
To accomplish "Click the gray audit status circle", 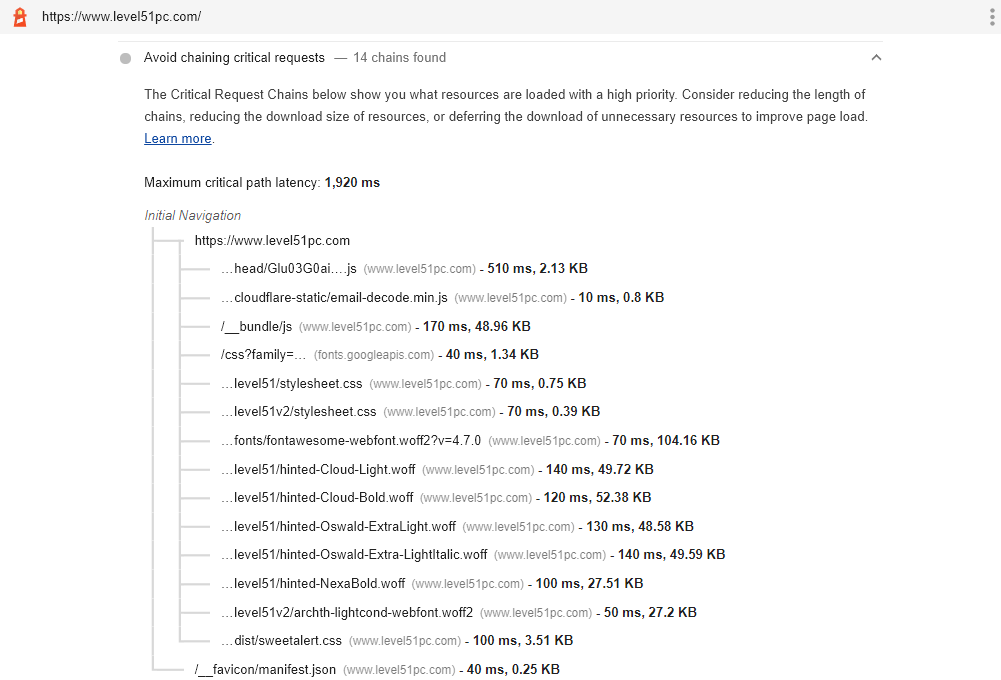I will 125,58.
